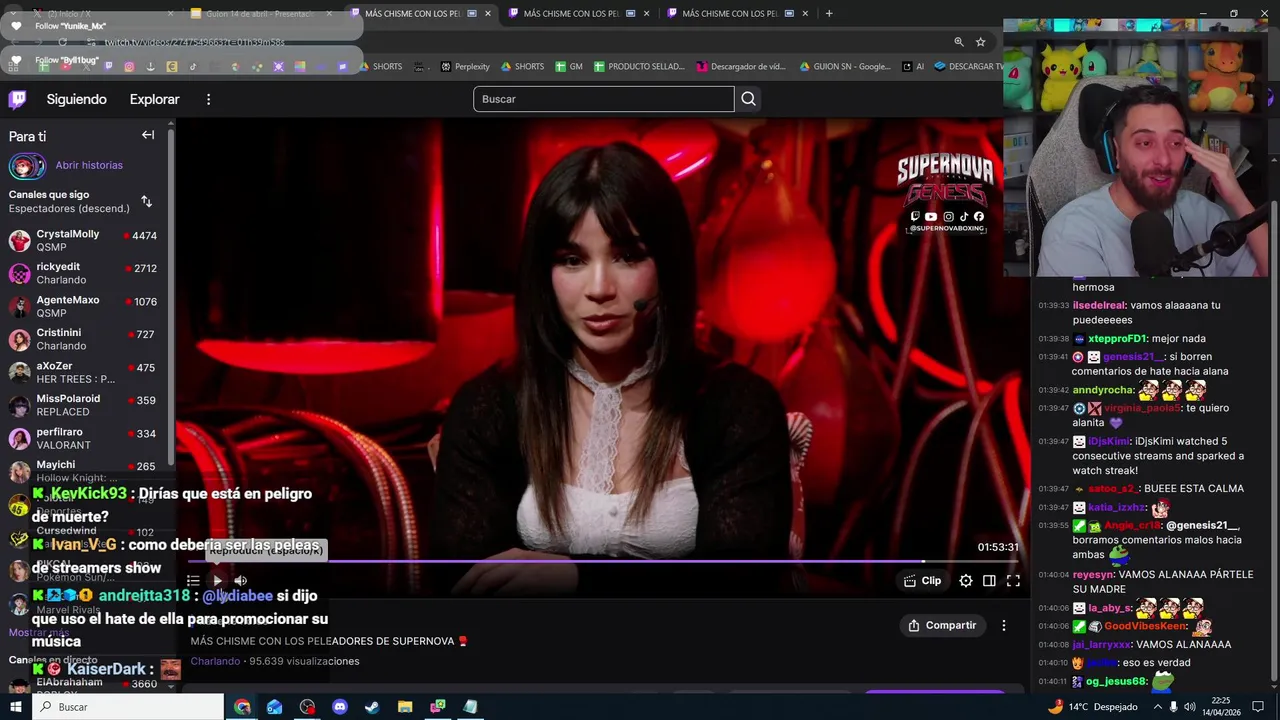
Task: Open the Twitch home logo
Action: click(17, 99)
